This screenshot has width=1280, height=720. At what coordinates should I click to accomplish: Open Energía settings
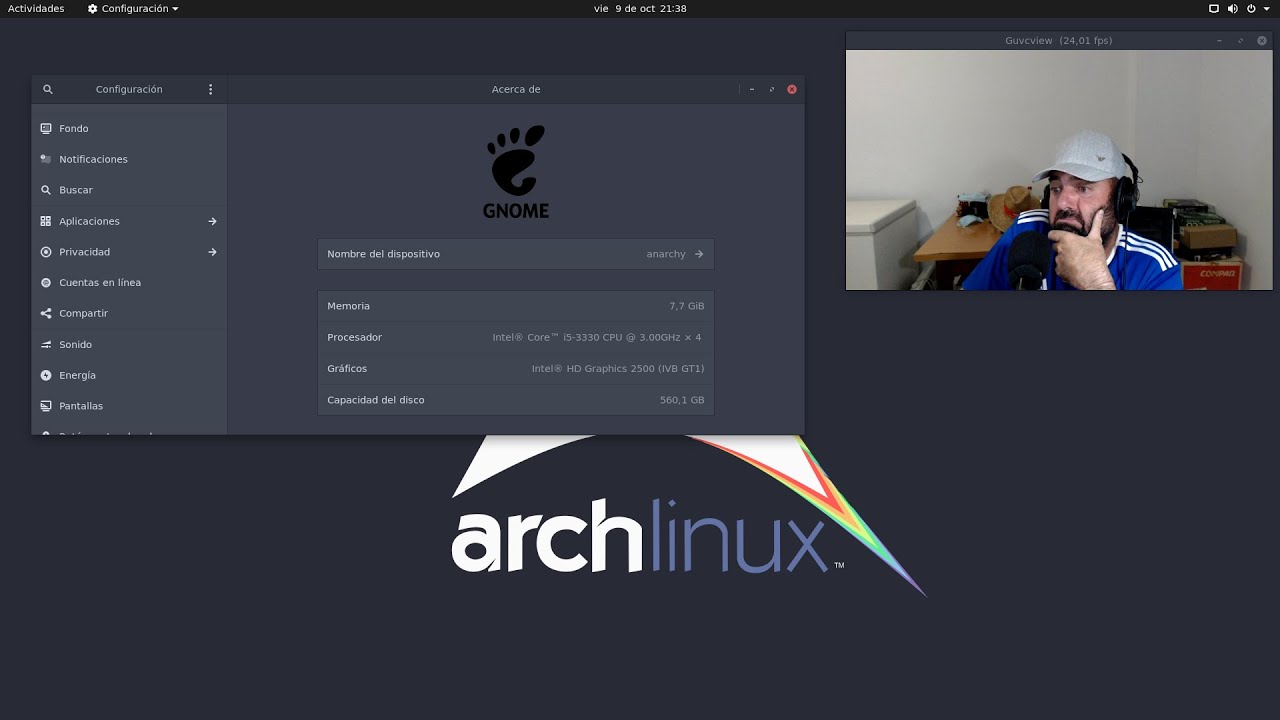129,375
